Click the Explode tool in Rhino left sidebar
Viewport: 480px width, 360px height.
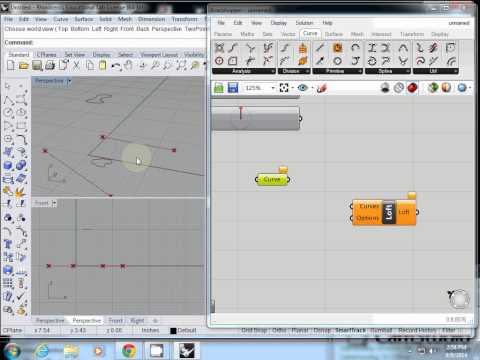pos(21,192)
